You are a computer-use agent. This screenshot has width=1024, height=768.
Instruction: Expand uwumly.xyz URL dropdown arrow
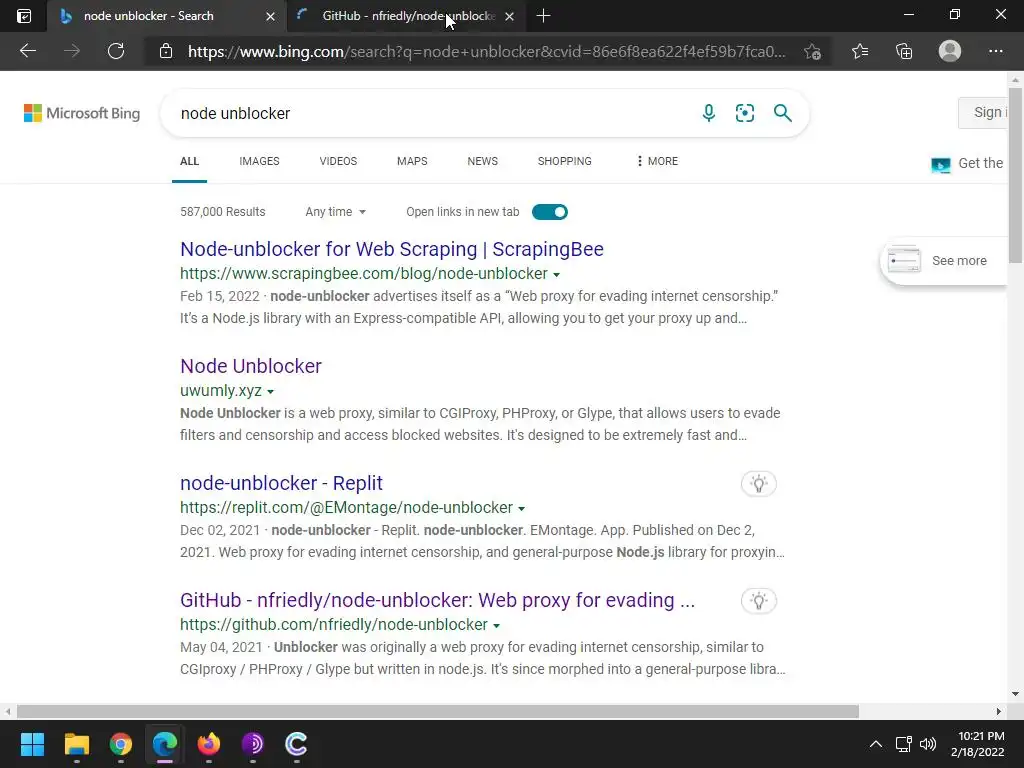pos(270,391)
